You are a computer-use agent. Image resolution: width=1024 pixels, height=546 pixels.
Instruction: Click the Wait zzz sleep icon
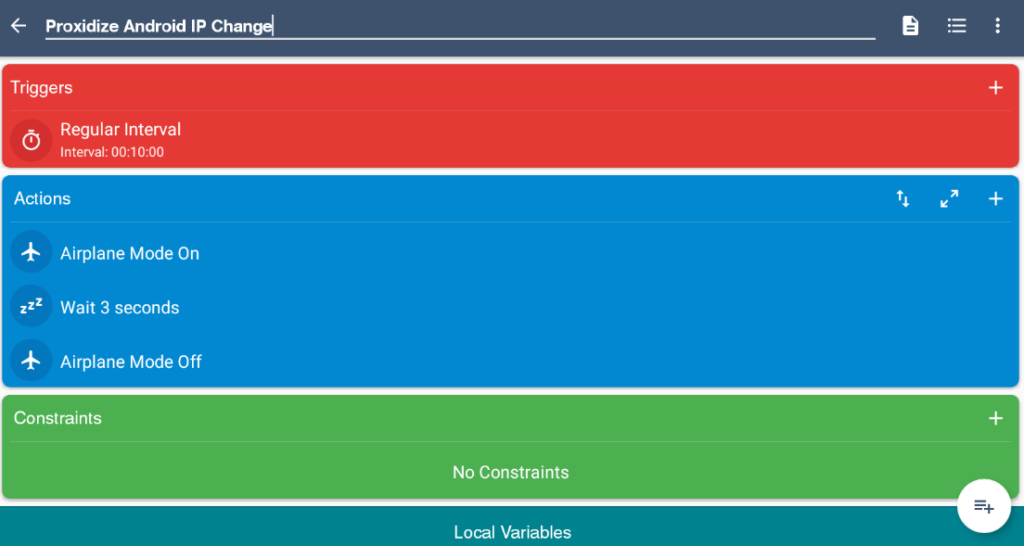(31, 306)
